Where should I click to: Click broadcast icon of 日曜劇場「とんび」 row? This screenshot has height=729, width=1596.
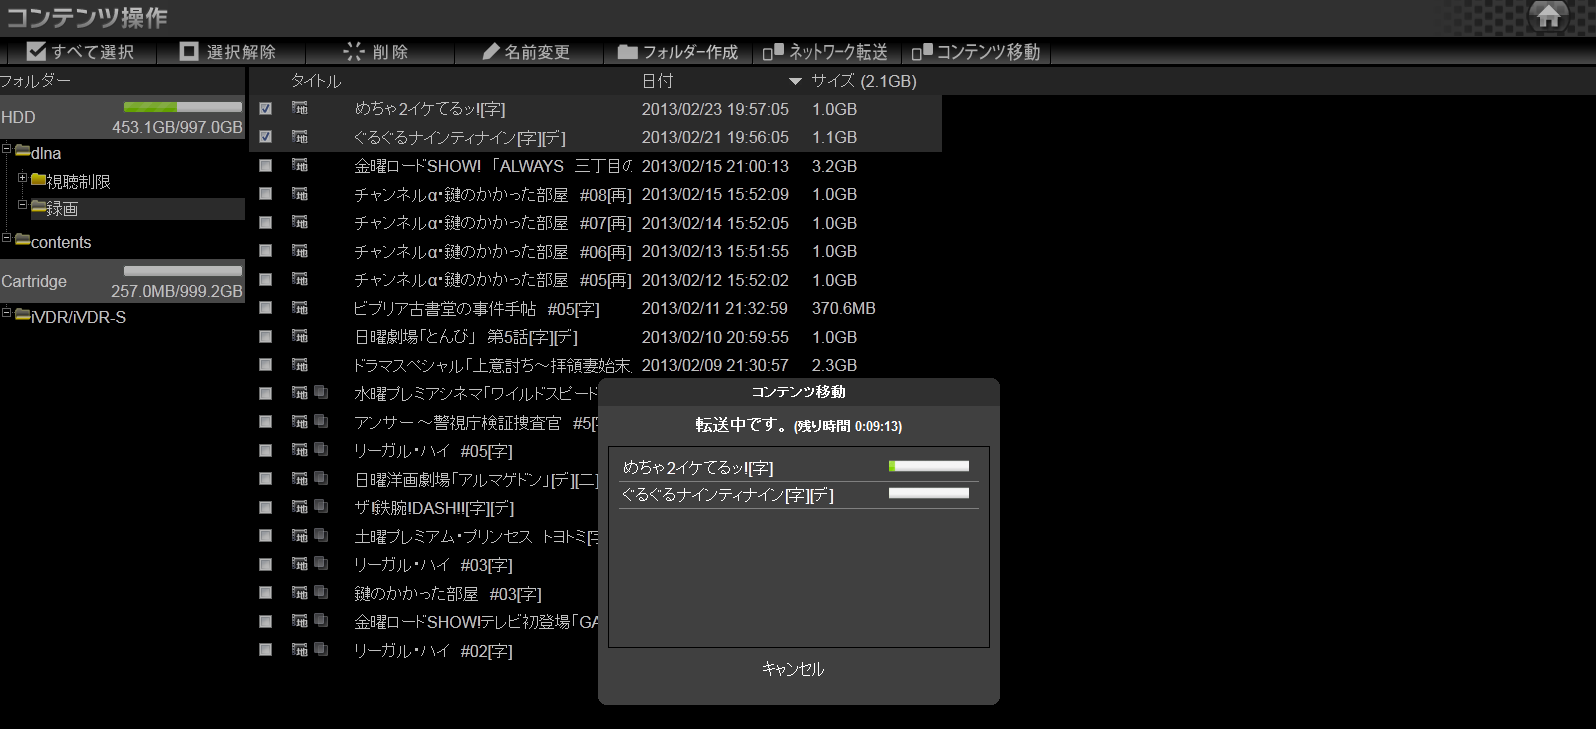[x=300, y=336]
